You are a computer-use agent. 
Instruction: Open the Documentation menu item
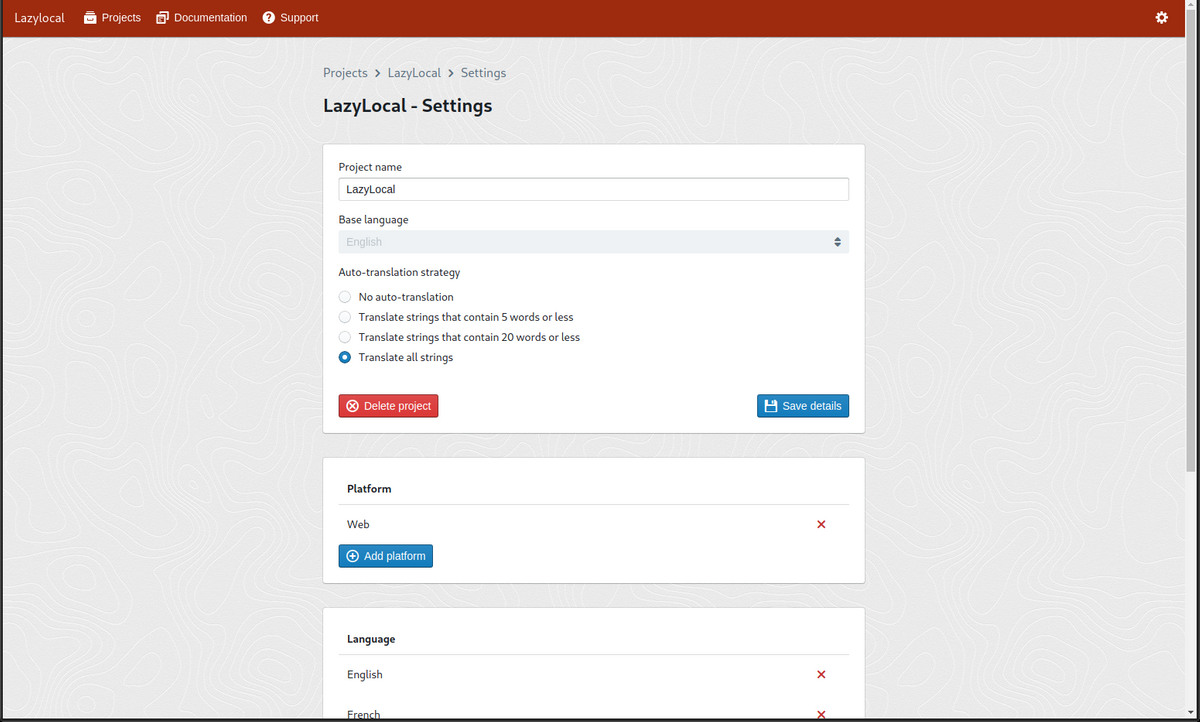pyautogui.click(x=210, y=18)
